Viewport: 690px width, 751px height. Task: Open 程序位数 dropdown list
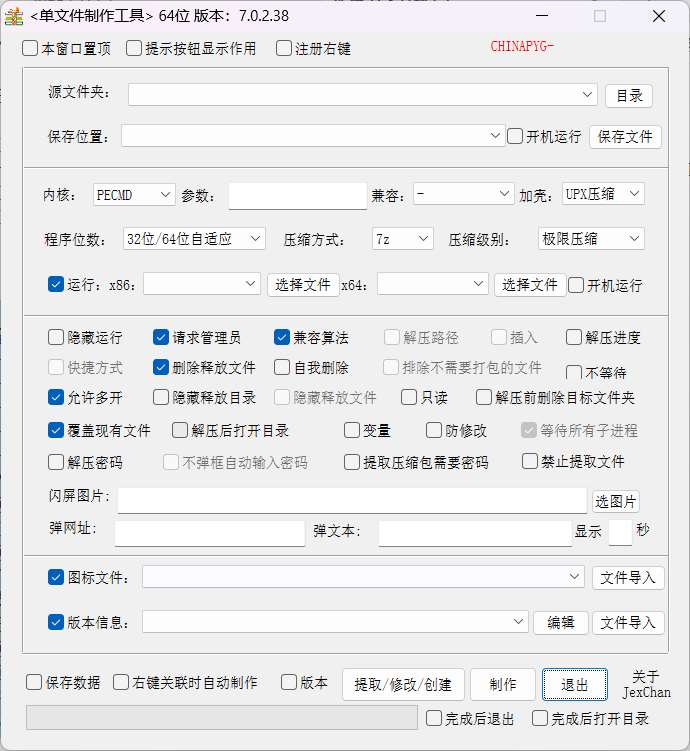194,239
